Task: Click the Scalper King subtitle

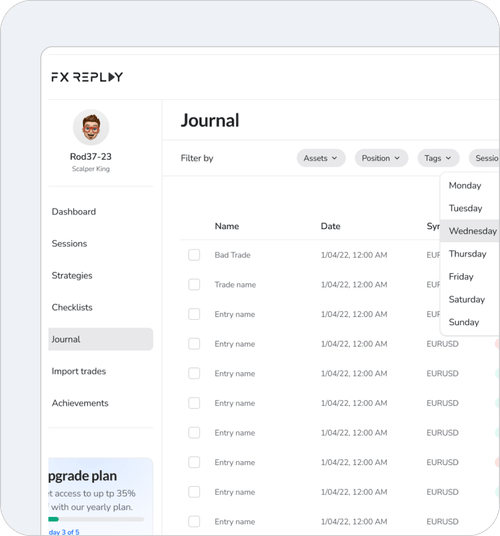Action: 91,169
